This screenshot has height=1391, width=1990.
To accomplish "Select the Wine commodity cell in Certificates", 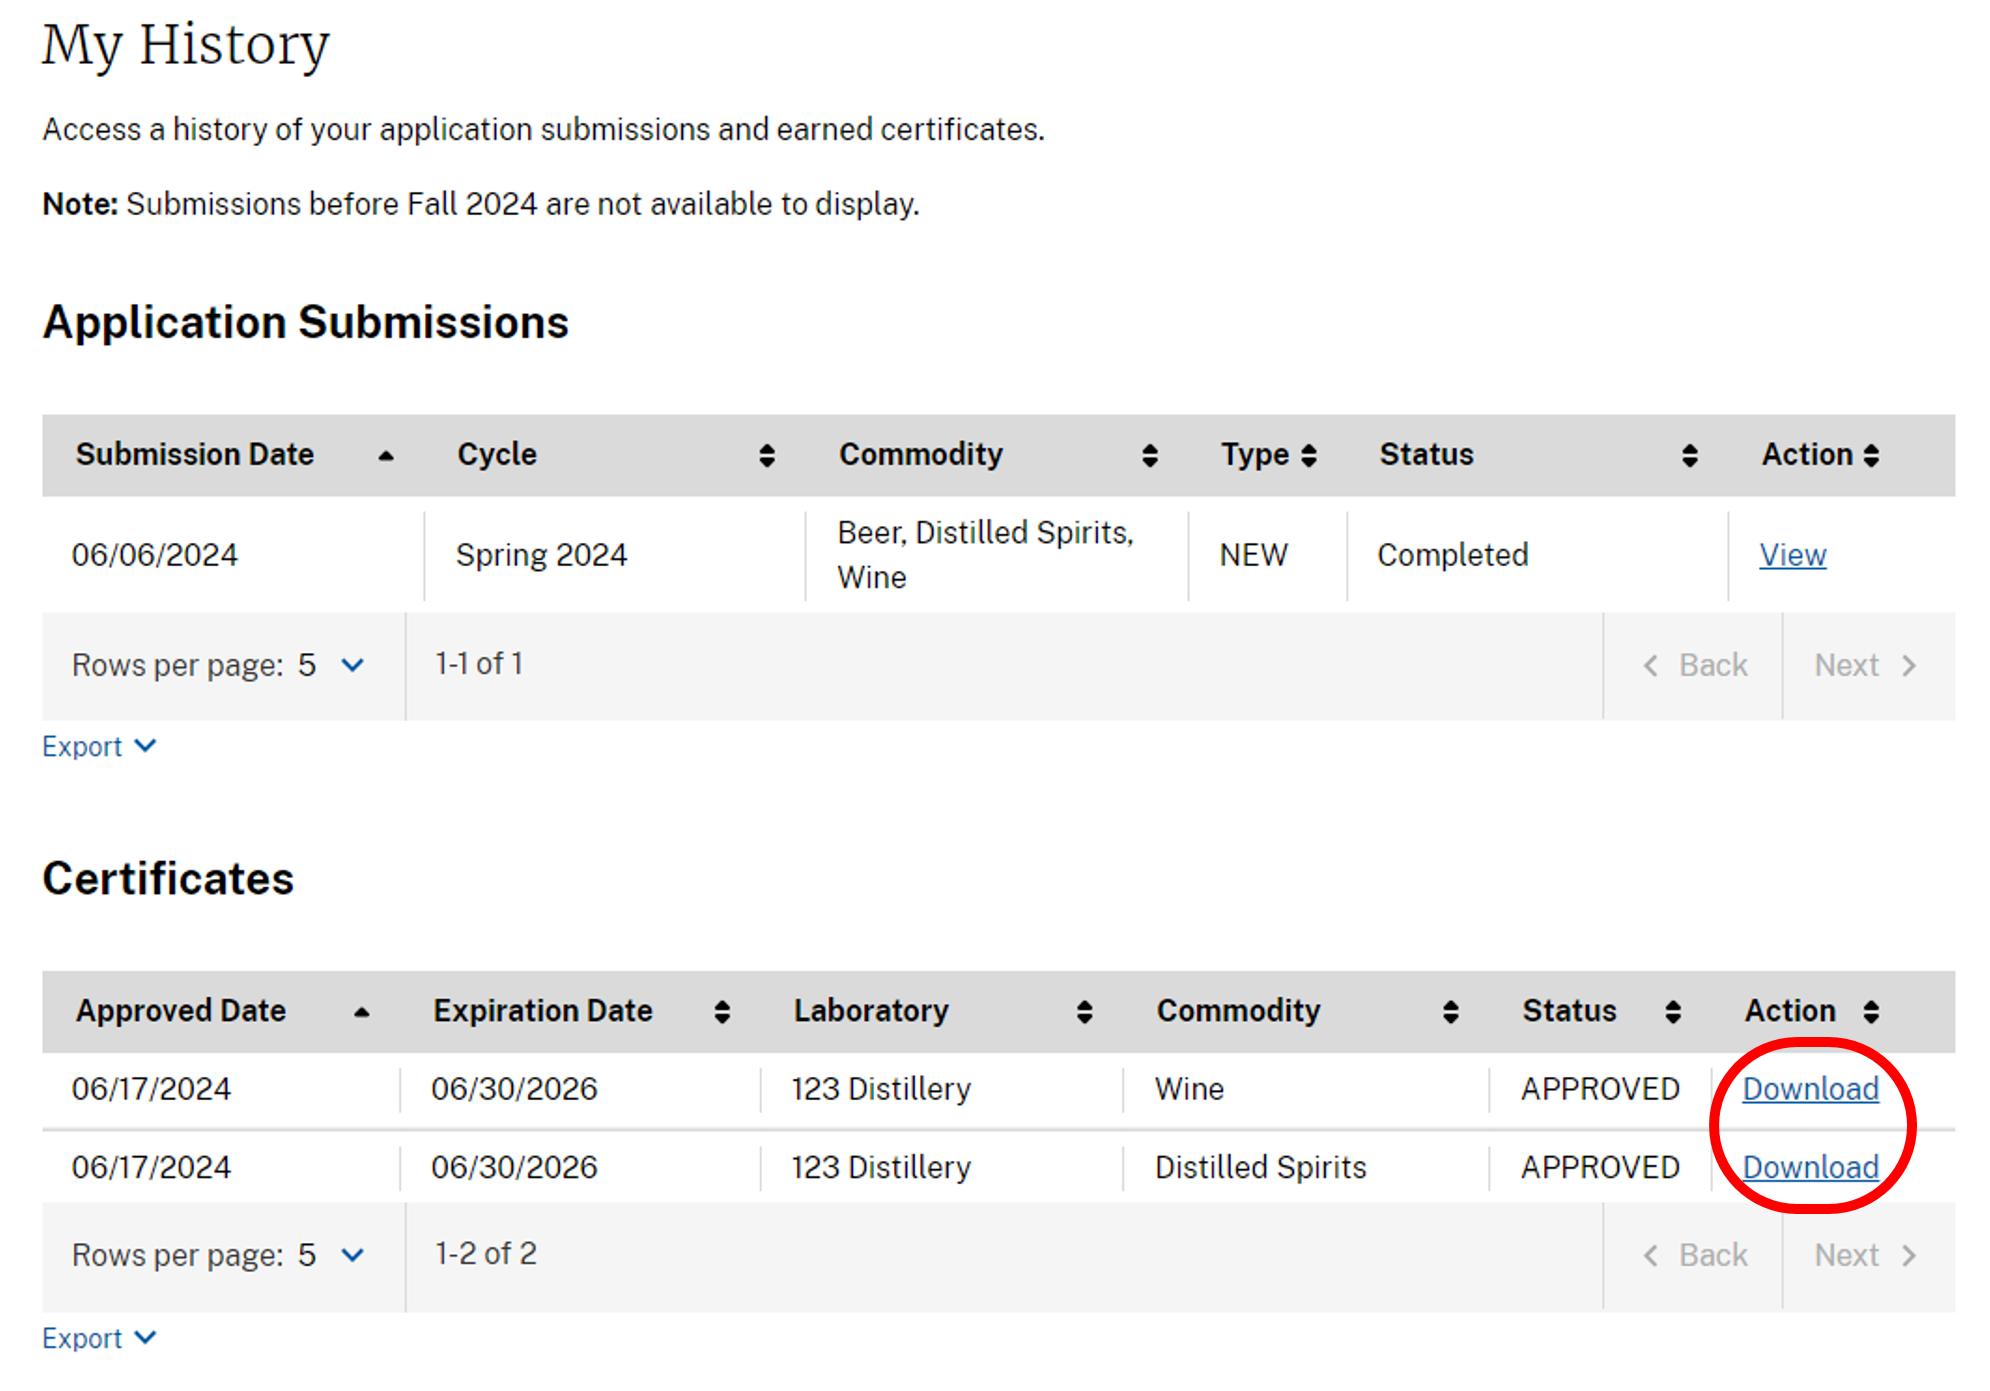I will (1189, 1089).
